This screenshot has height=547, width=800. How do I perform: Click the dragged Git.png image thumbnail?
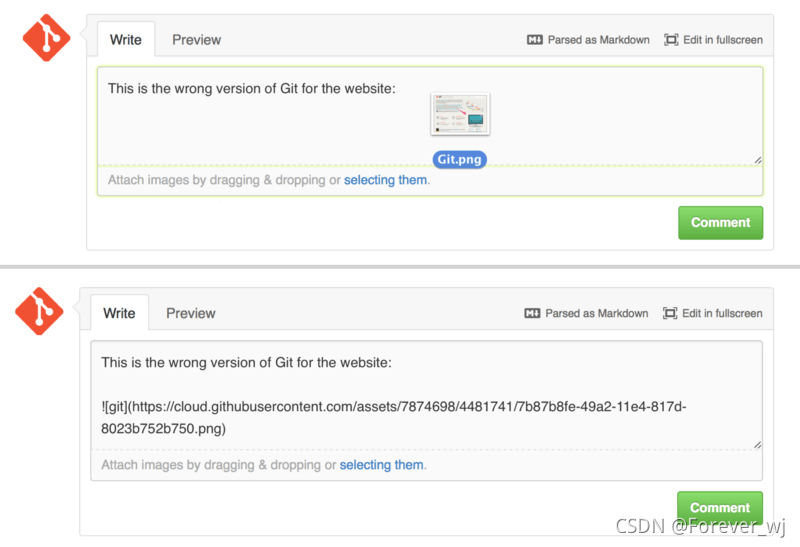point(460,114)
